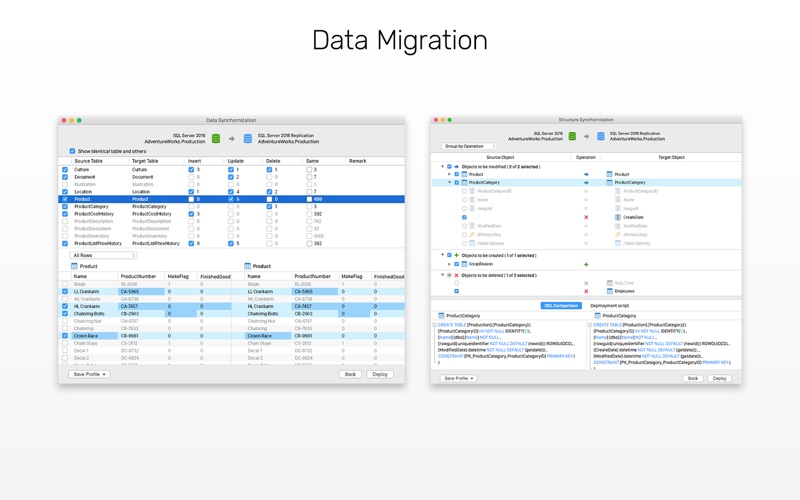The height and width of the screenshot is (500, 800).
Task: Collapse the Objects to be modified group
Action: pos(442,167)
